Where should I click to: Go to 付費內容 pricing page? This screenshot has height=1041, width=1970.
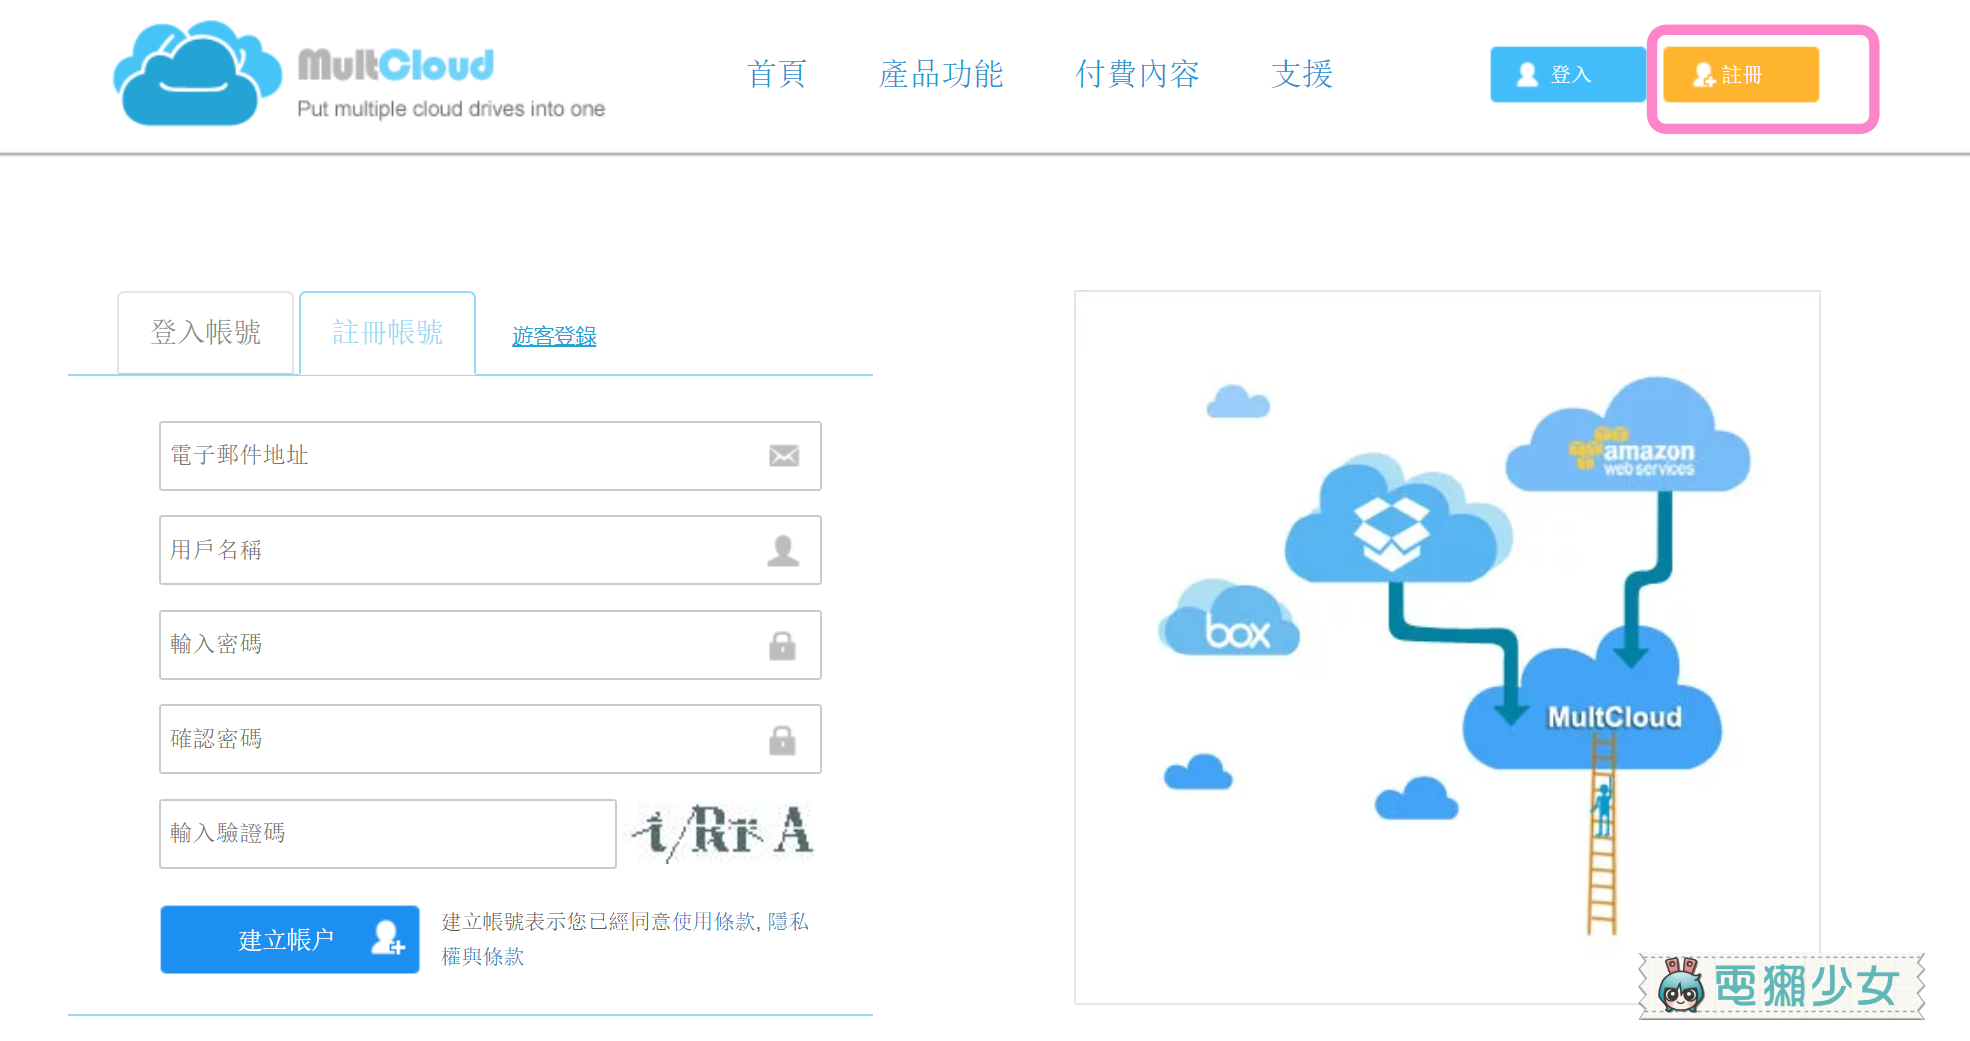tap(1137, 74)
